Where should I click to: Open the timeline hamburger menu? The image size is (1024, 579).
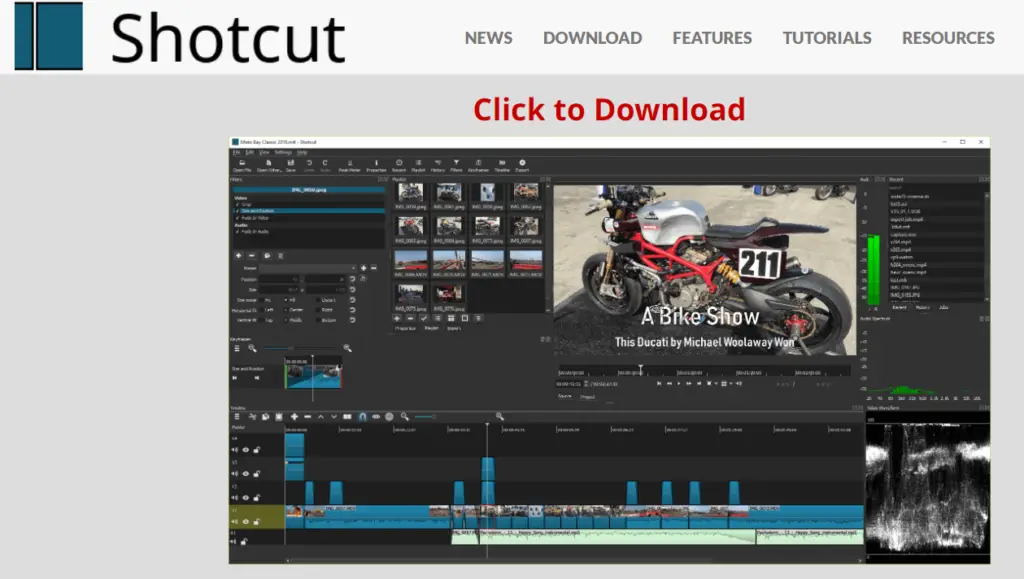237,416
